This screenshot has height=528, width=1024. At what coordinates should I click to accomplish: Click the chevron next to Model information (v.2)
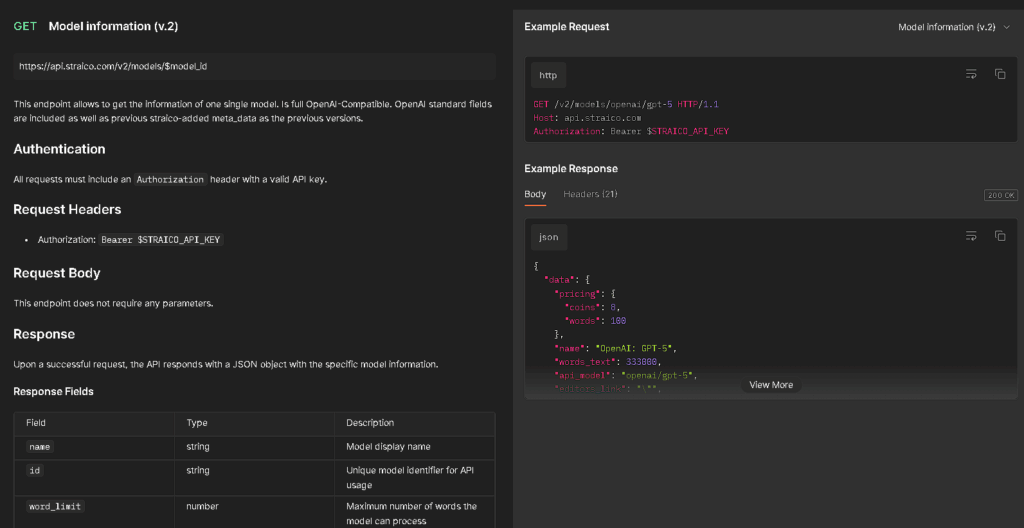pyautogui.click(x=1006, y=27)
